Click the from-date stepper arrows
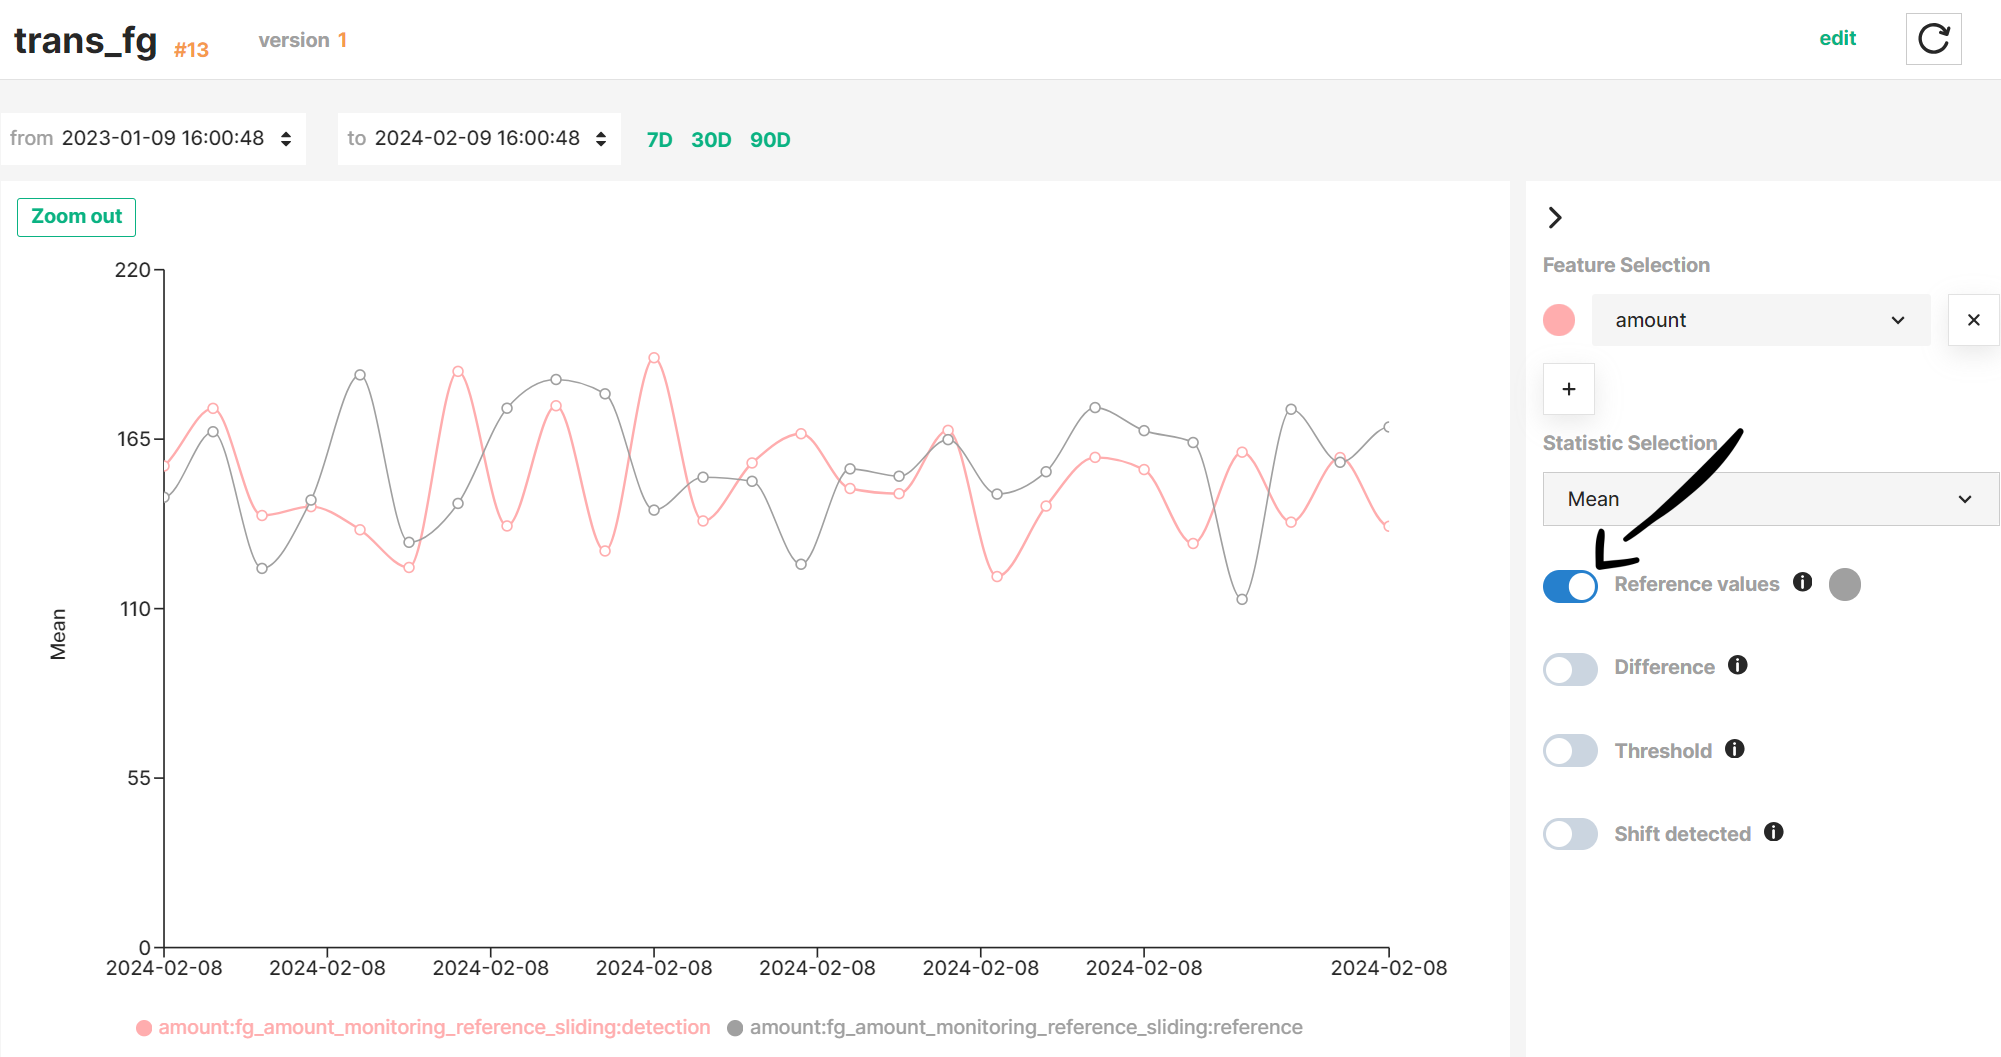Image resolution: width=2001 pixels, height=1057 pixels. 286,138
